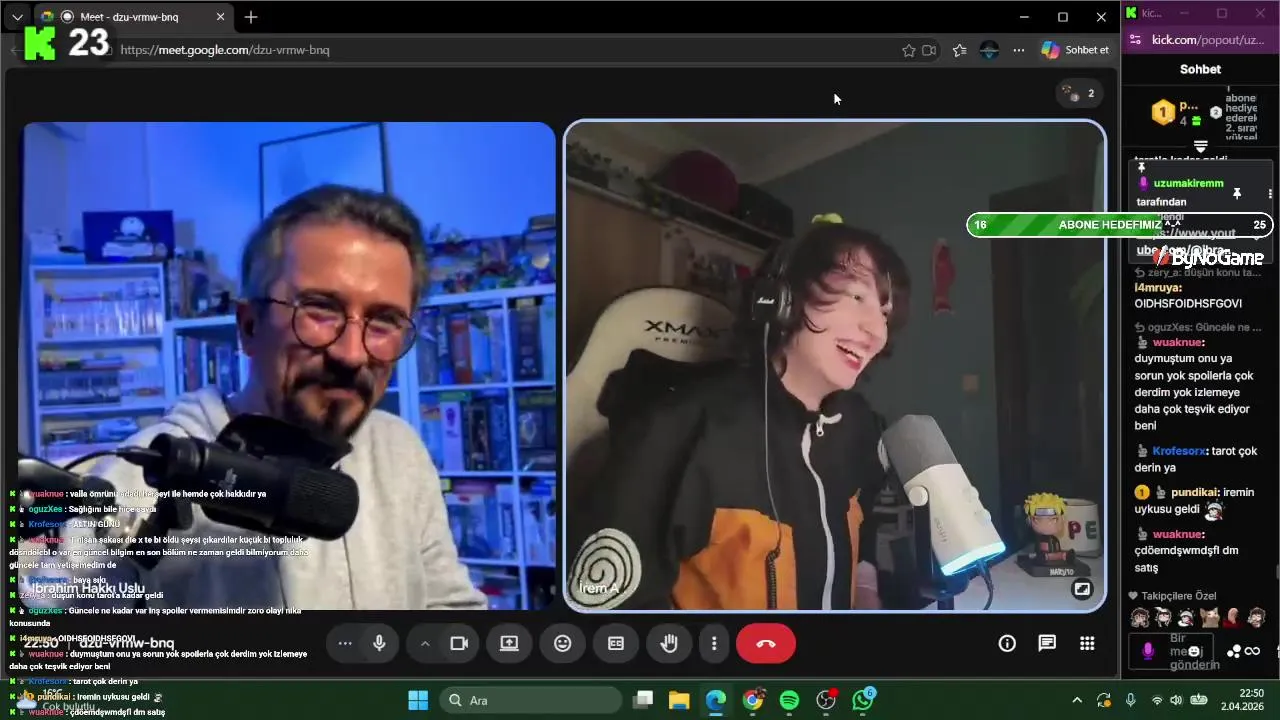Open site settings icon in Kick window

coord(1134,40)
